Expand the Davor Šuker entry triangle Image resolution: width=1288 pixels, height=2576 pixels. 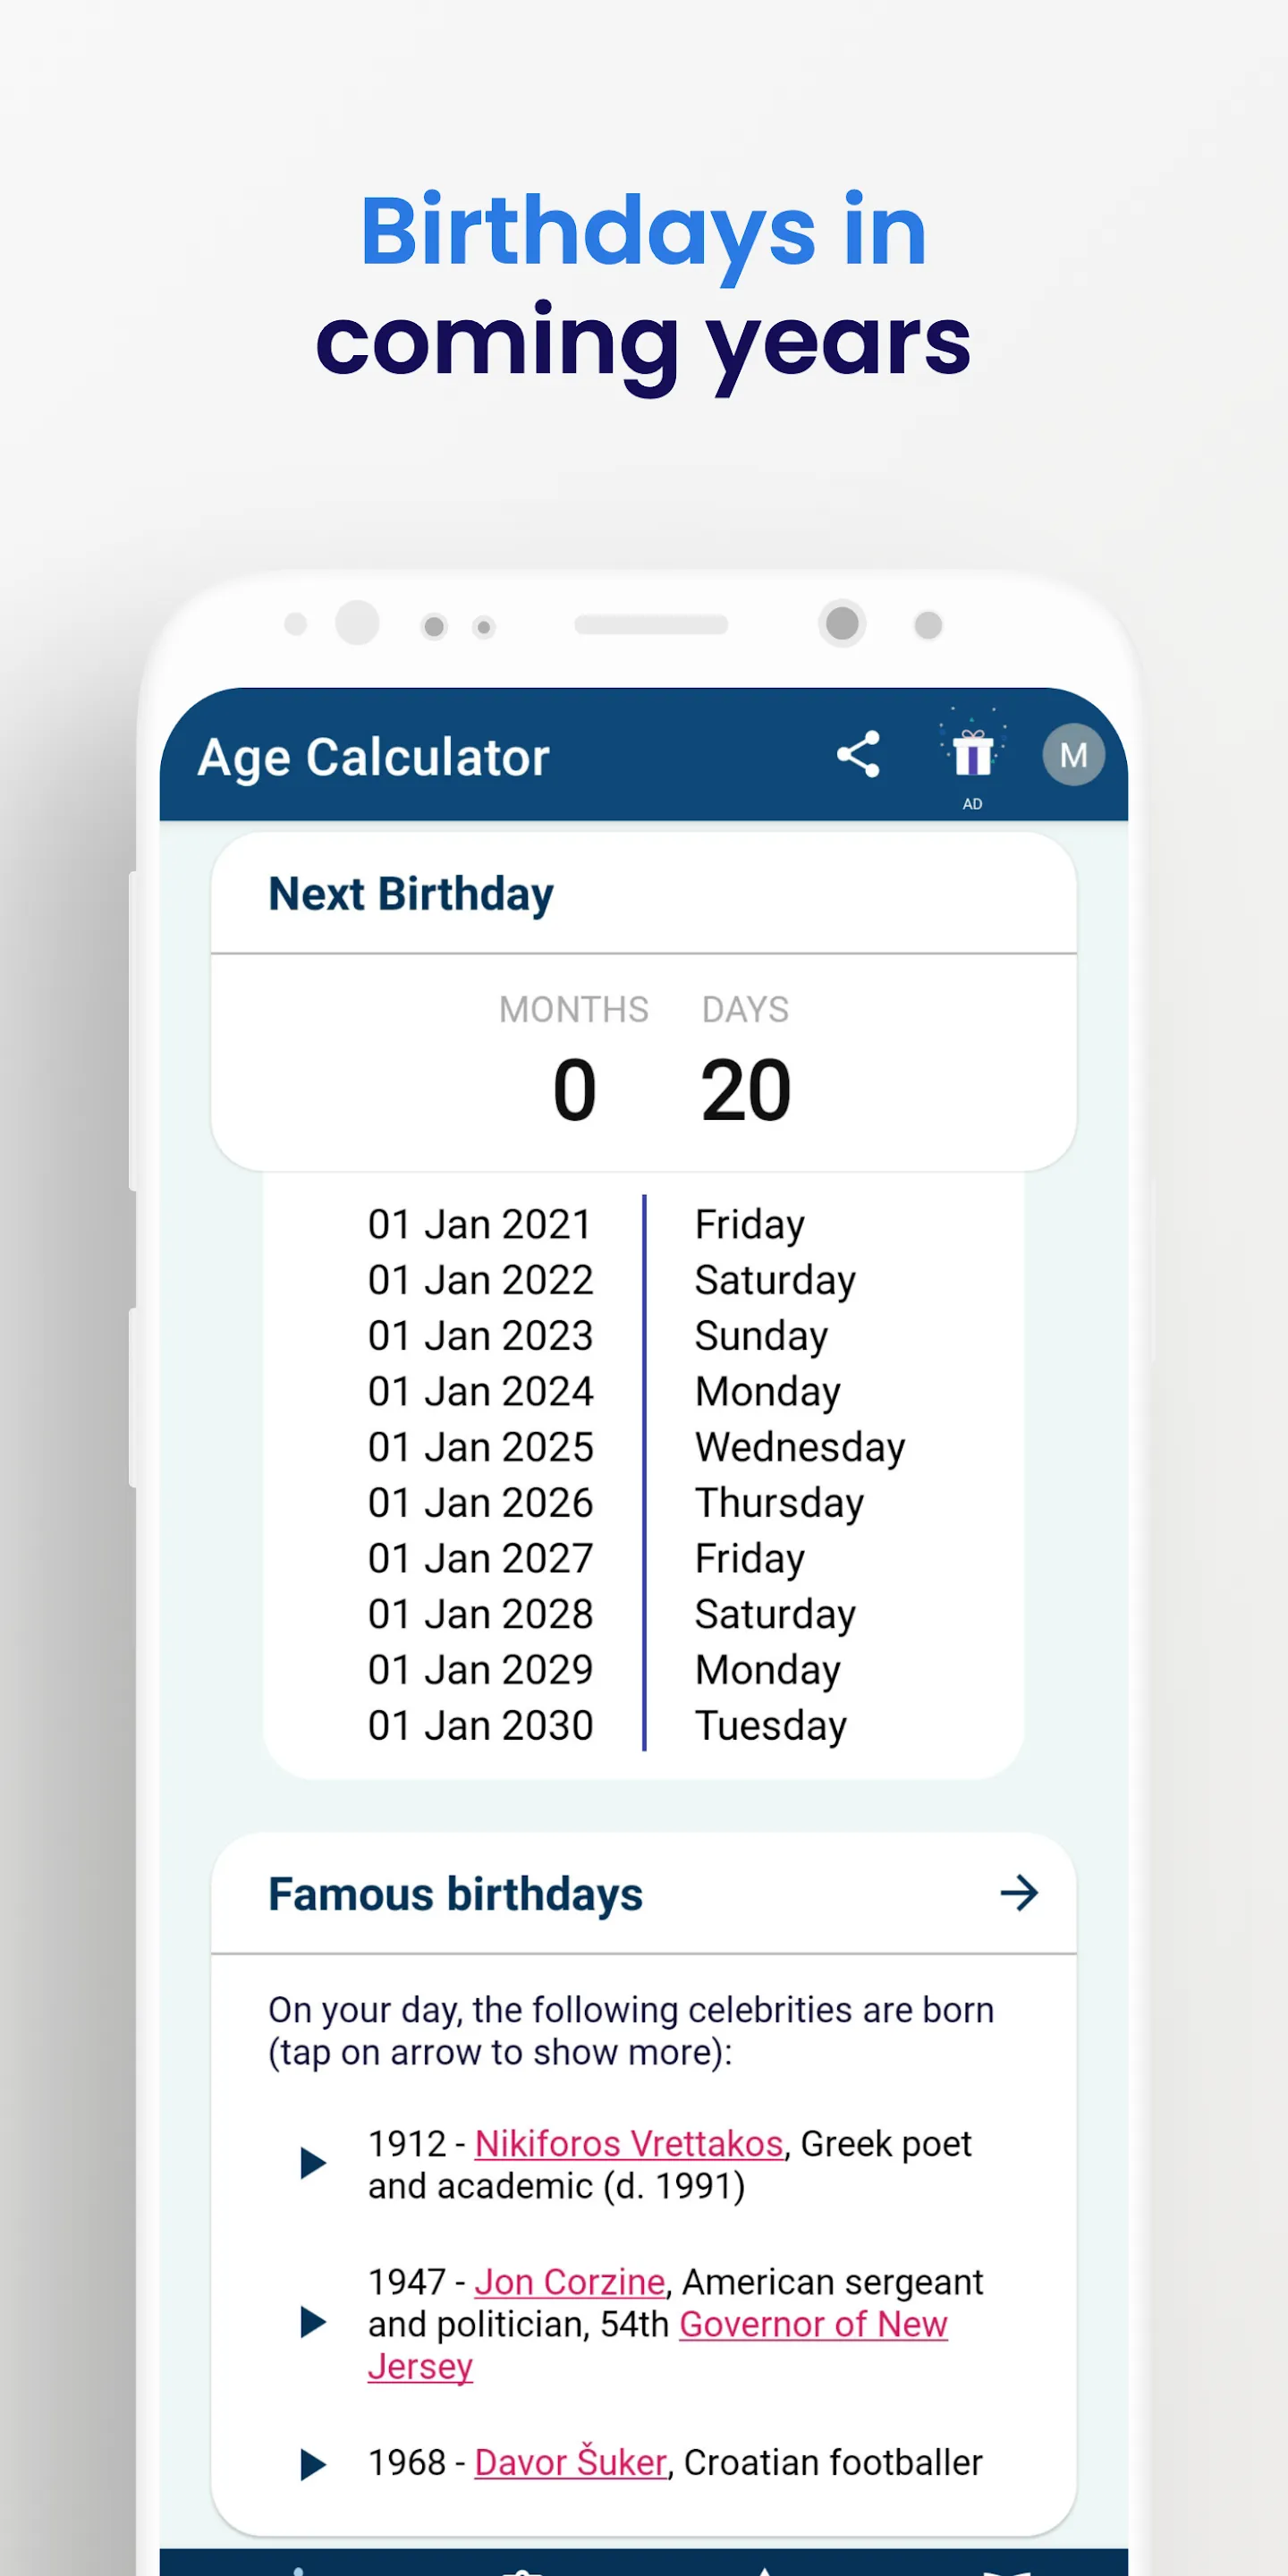[313, 2464]
